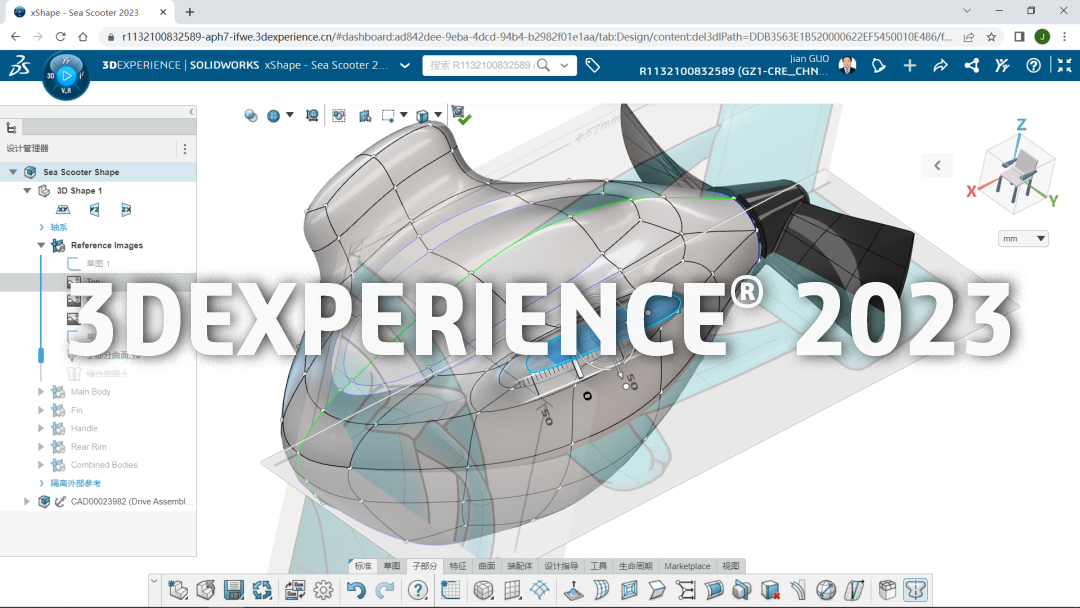Click the delete face red X icon
Image resolution: width=1080 pixels, height=608 pixels.
pyautogui.click(x=770, y=590)
